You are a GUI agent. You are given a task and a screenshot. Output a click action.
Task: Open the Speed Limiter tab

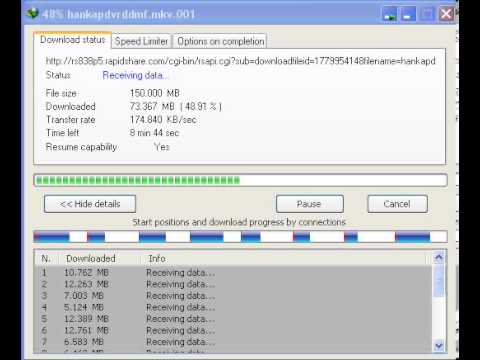point(141,41)
